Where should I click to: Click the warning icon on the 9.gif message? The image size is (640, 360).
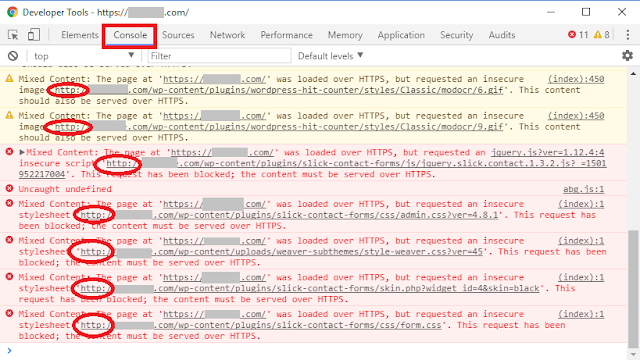[x=9, y=115]
